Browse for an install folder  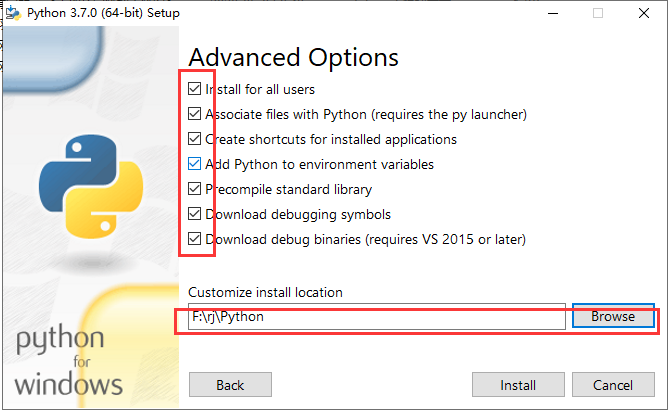tap(613, 316)
